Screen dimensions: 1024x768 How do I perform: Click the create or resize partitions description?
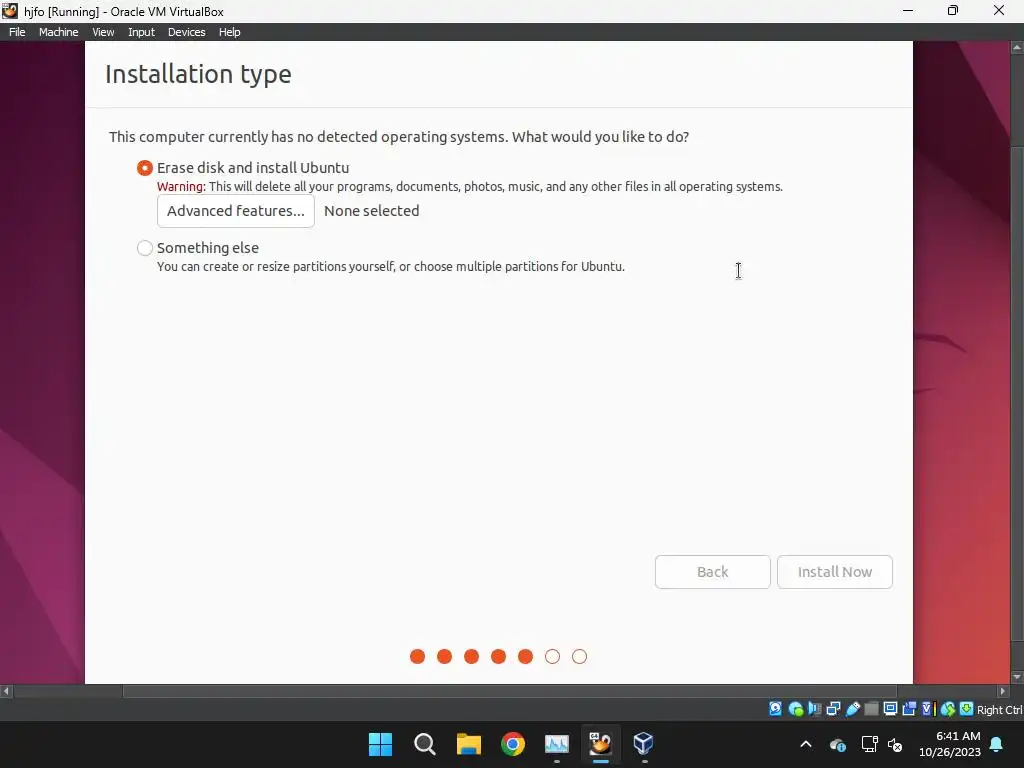pos(391,266)
